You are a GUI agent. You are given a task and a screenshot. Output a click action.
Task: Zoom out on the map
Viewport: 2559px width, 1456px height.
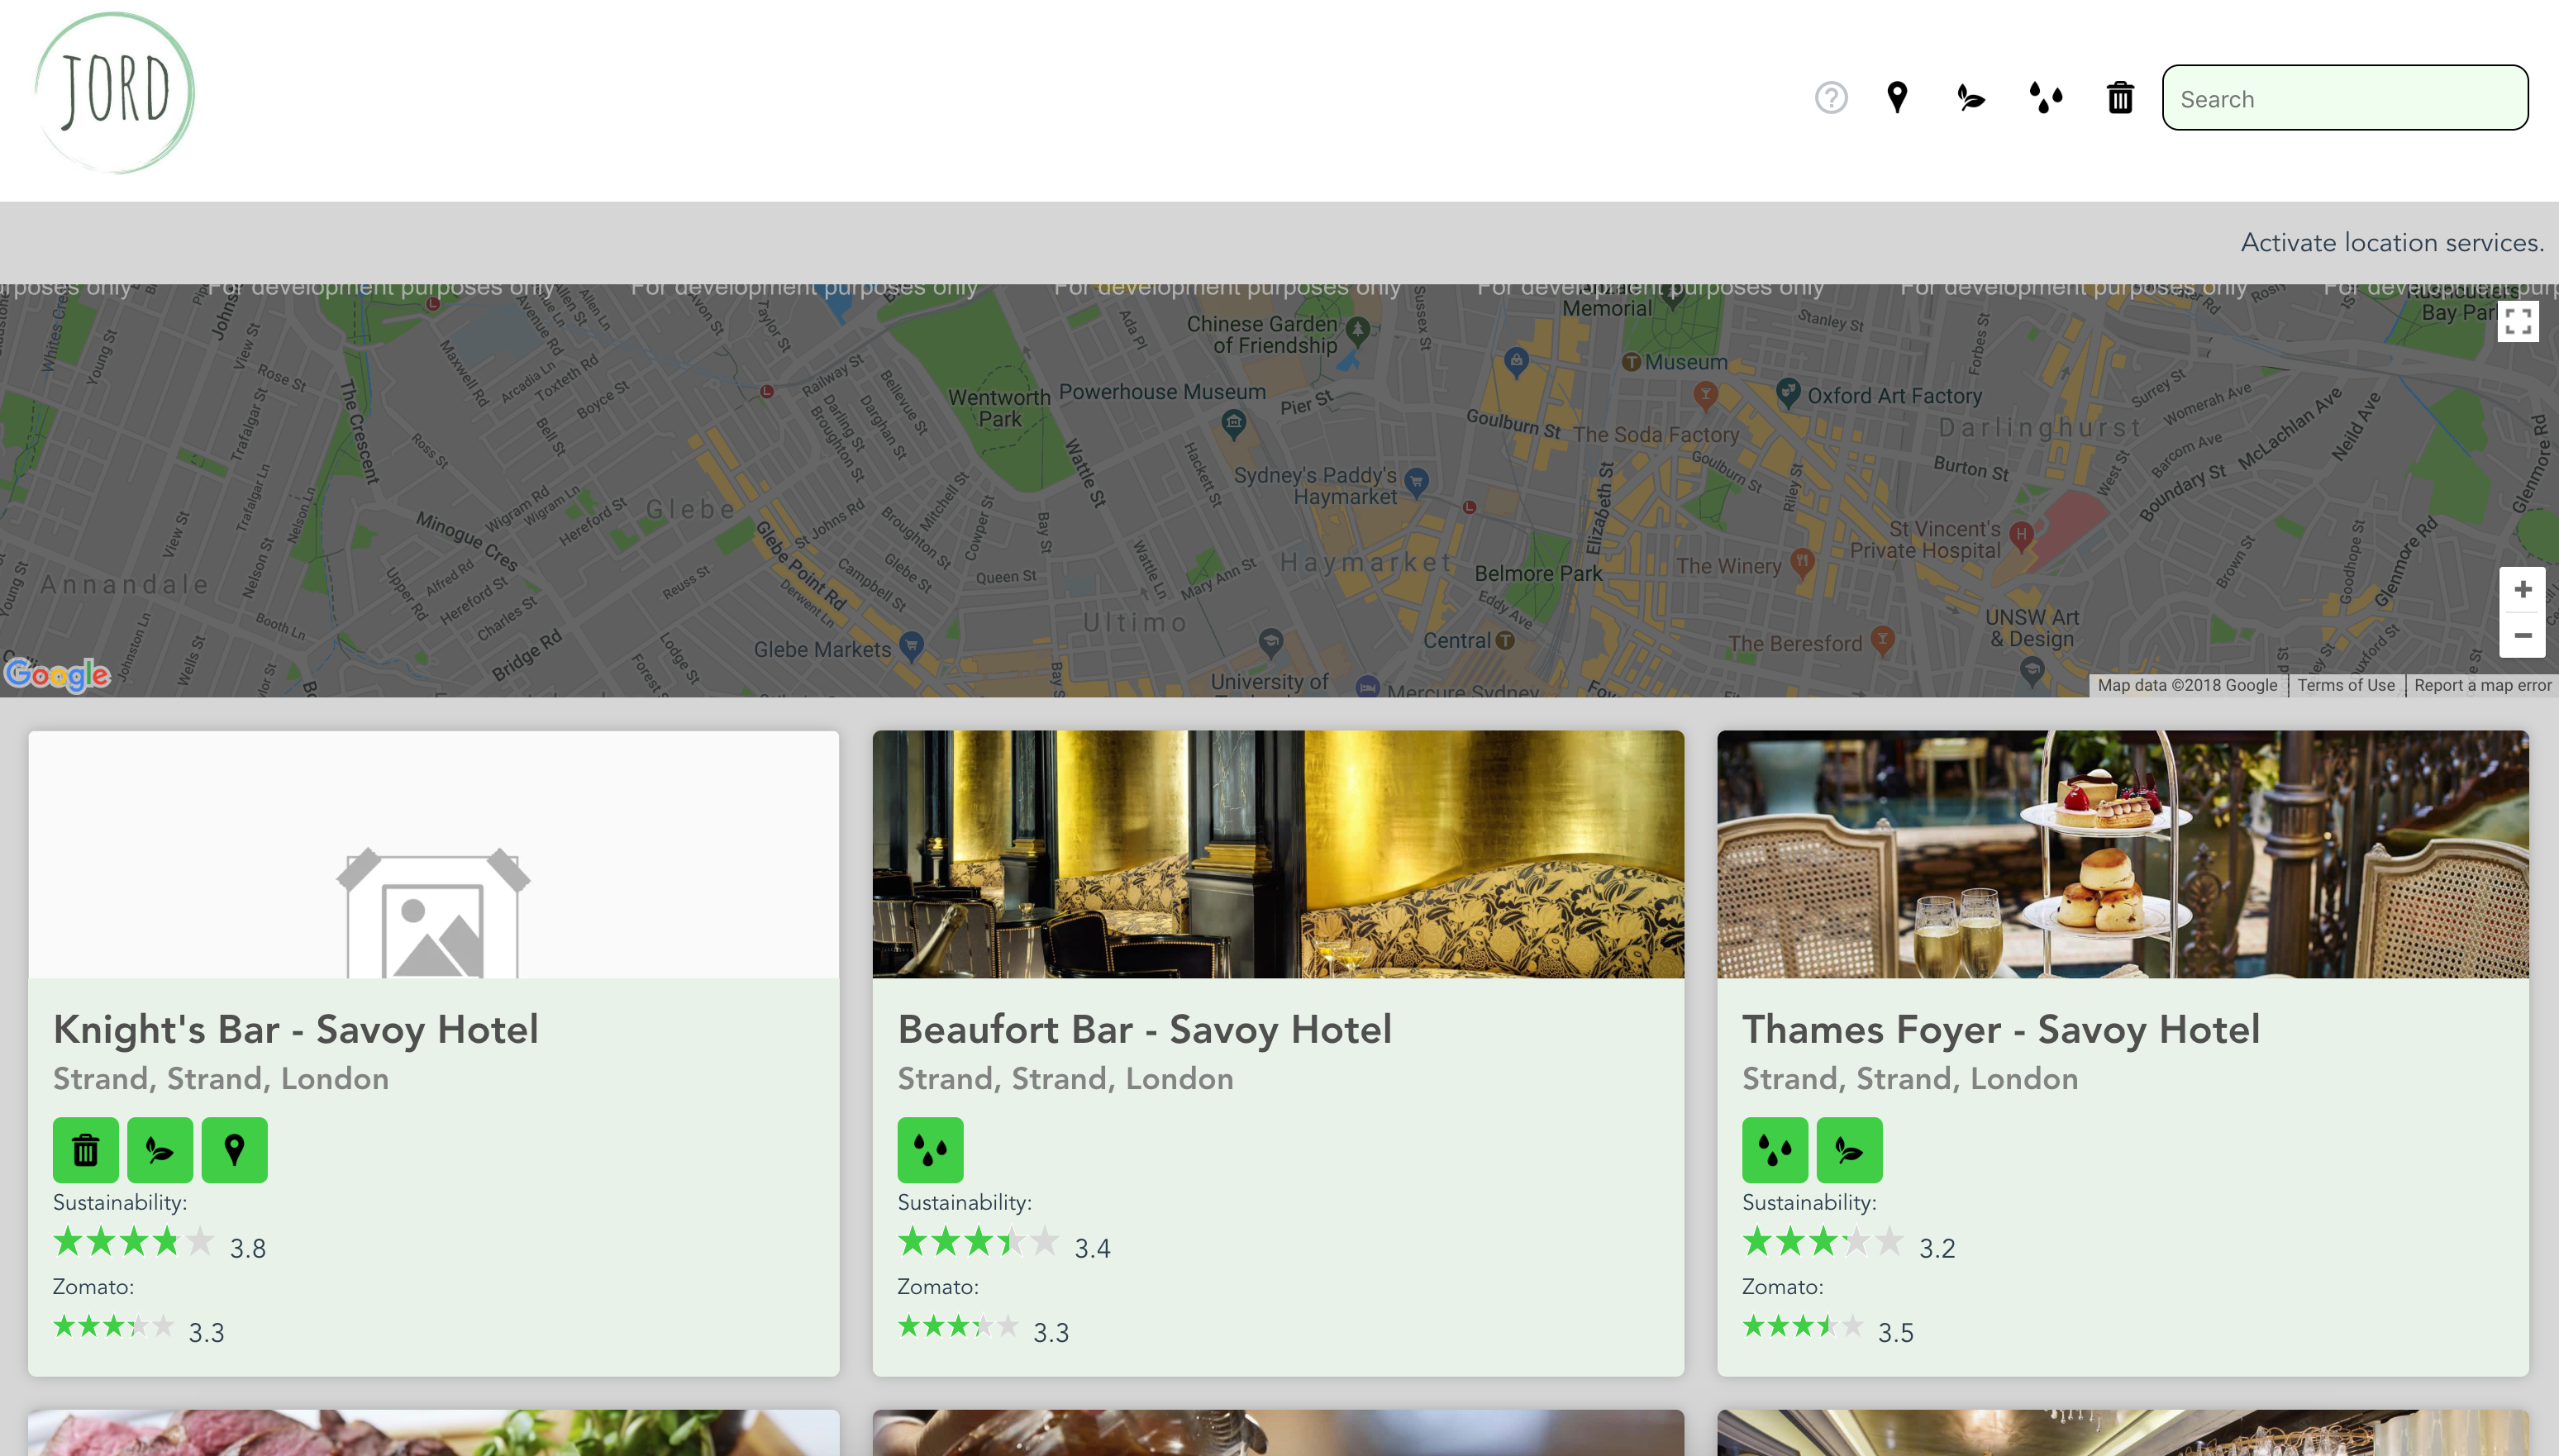click(2522, 636)
